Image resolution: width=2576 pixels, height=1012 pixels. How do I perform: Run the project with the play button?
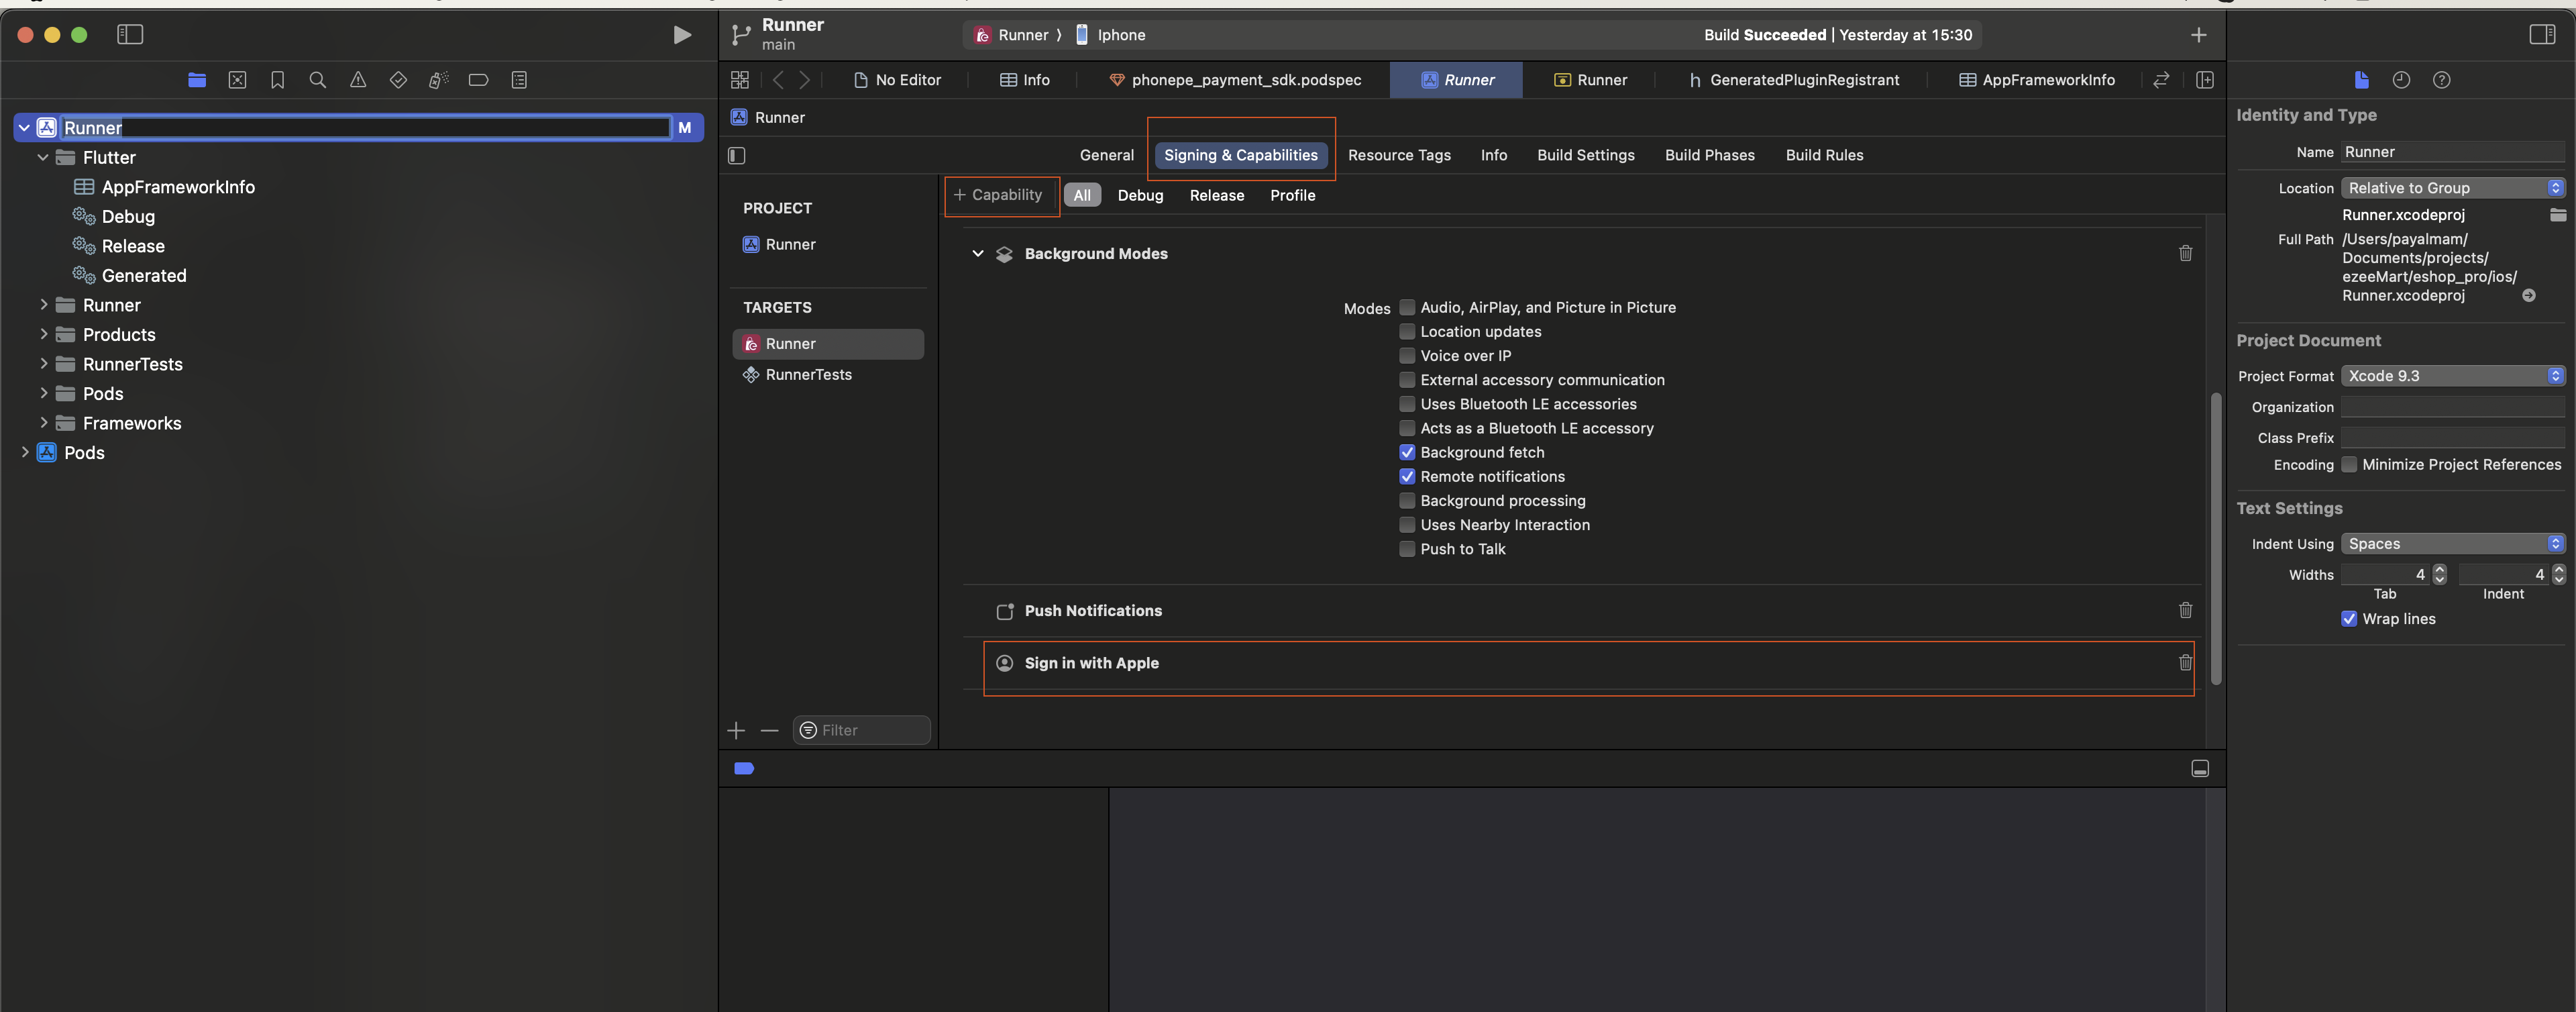click(x=682, y=35)
